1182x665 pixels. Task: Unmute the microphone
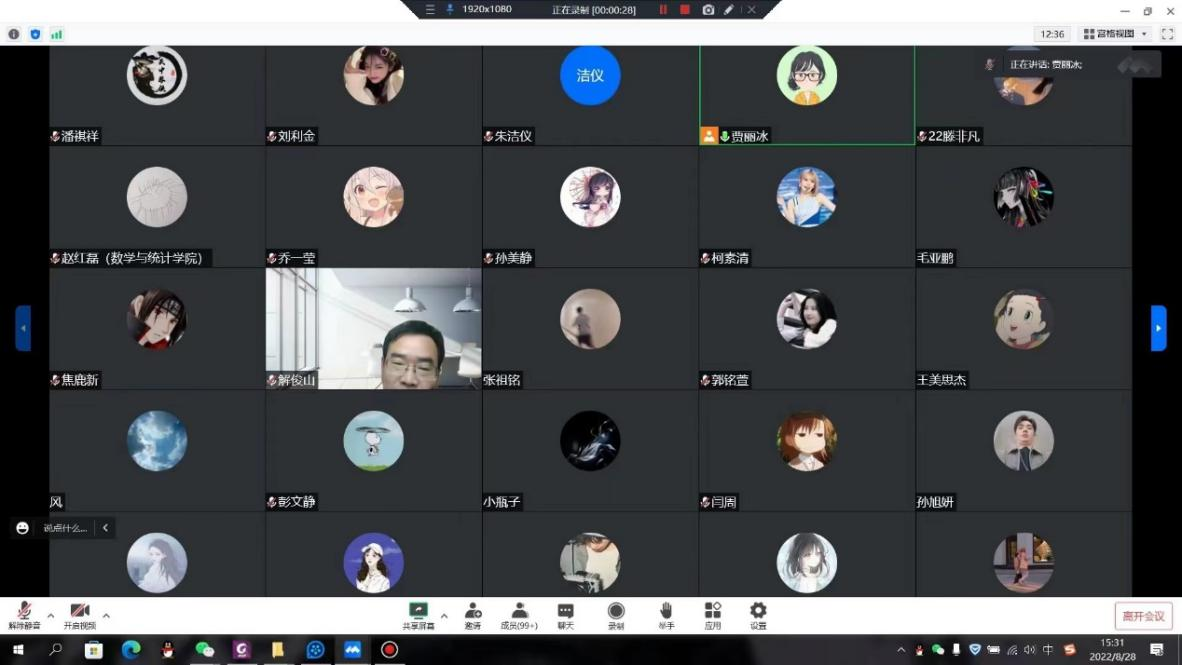[24, 615]
